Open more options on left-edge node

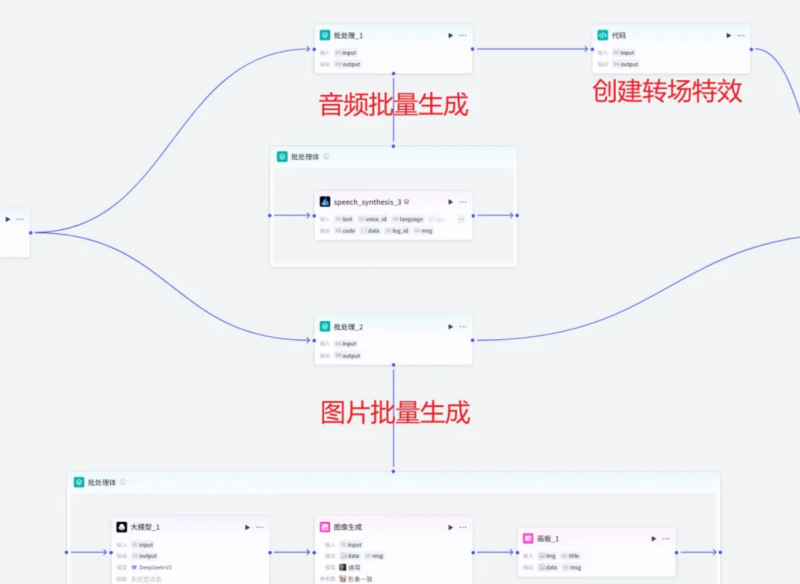tap(20, 219)
